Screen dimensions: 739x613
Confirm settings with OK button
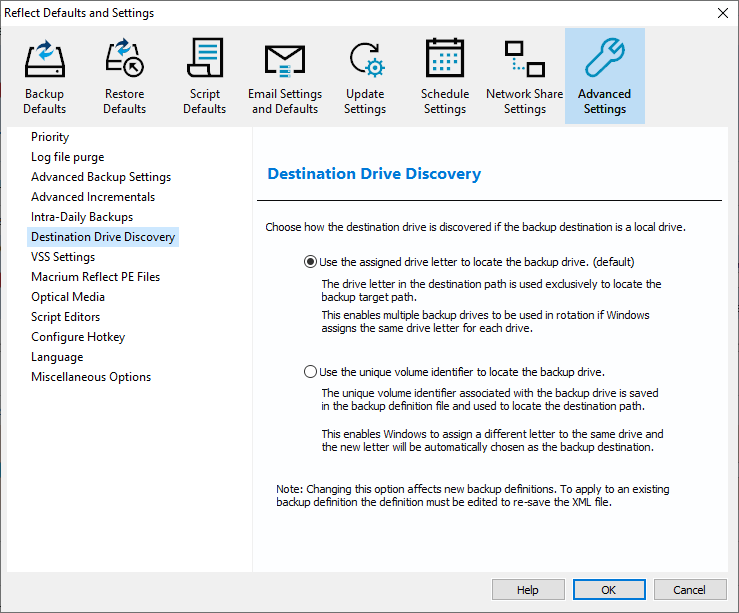(608, 590)
